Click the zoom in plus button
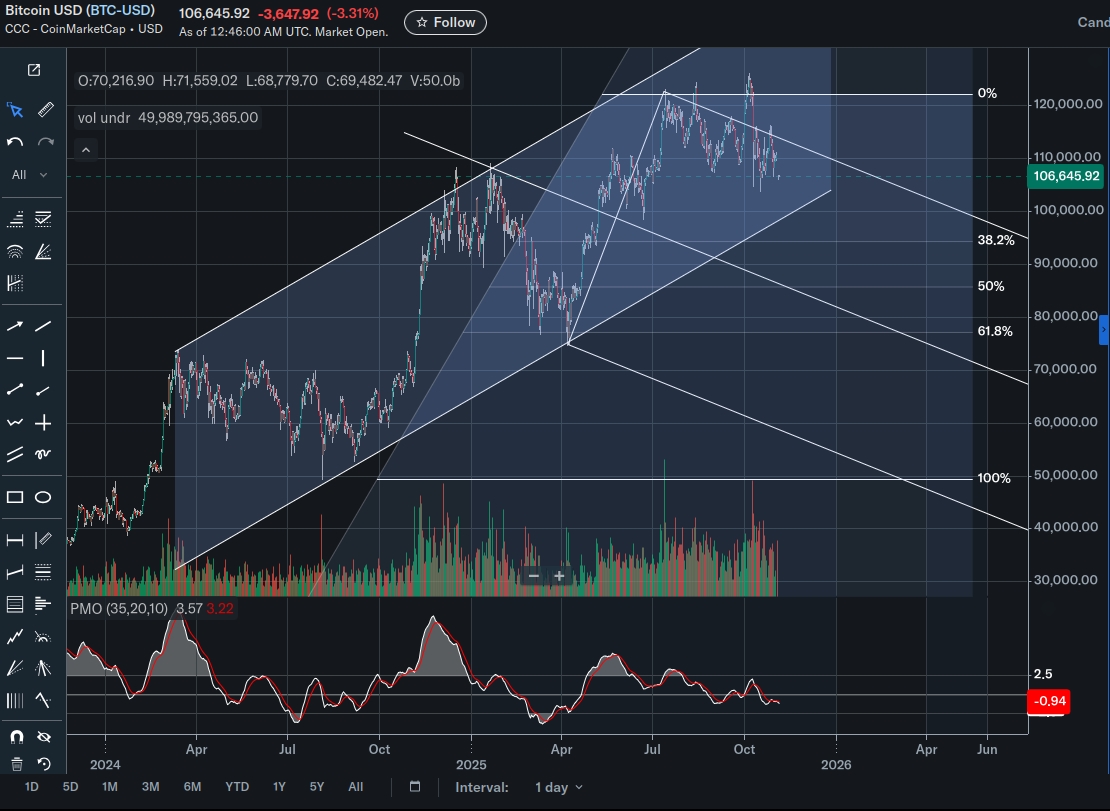This screenshot has height=811, width=1110. pyautogui.click(x=559, y=575)
